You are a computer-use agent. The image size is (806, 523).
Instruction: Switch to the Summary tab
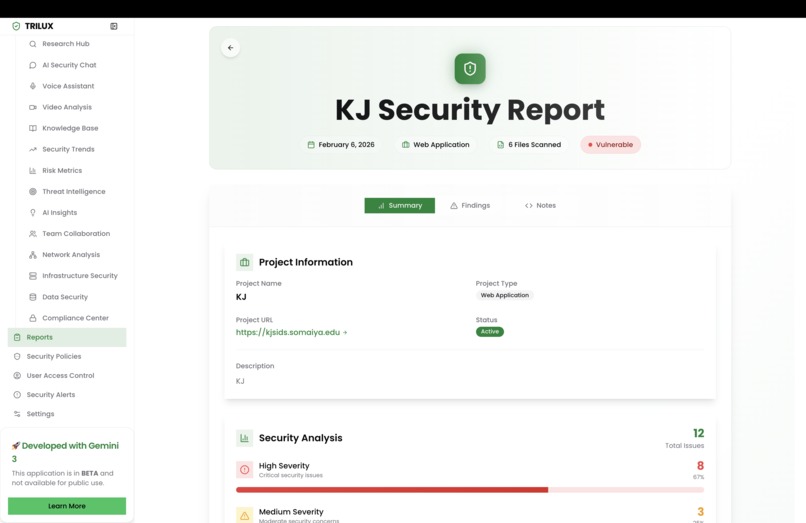[399, 206]
